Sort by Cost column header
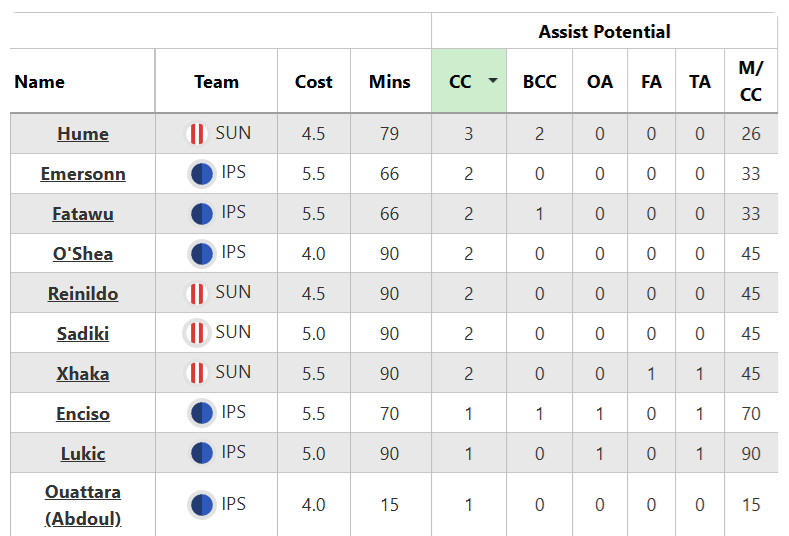This screenshot has width=789, height=536. [313, 82]
